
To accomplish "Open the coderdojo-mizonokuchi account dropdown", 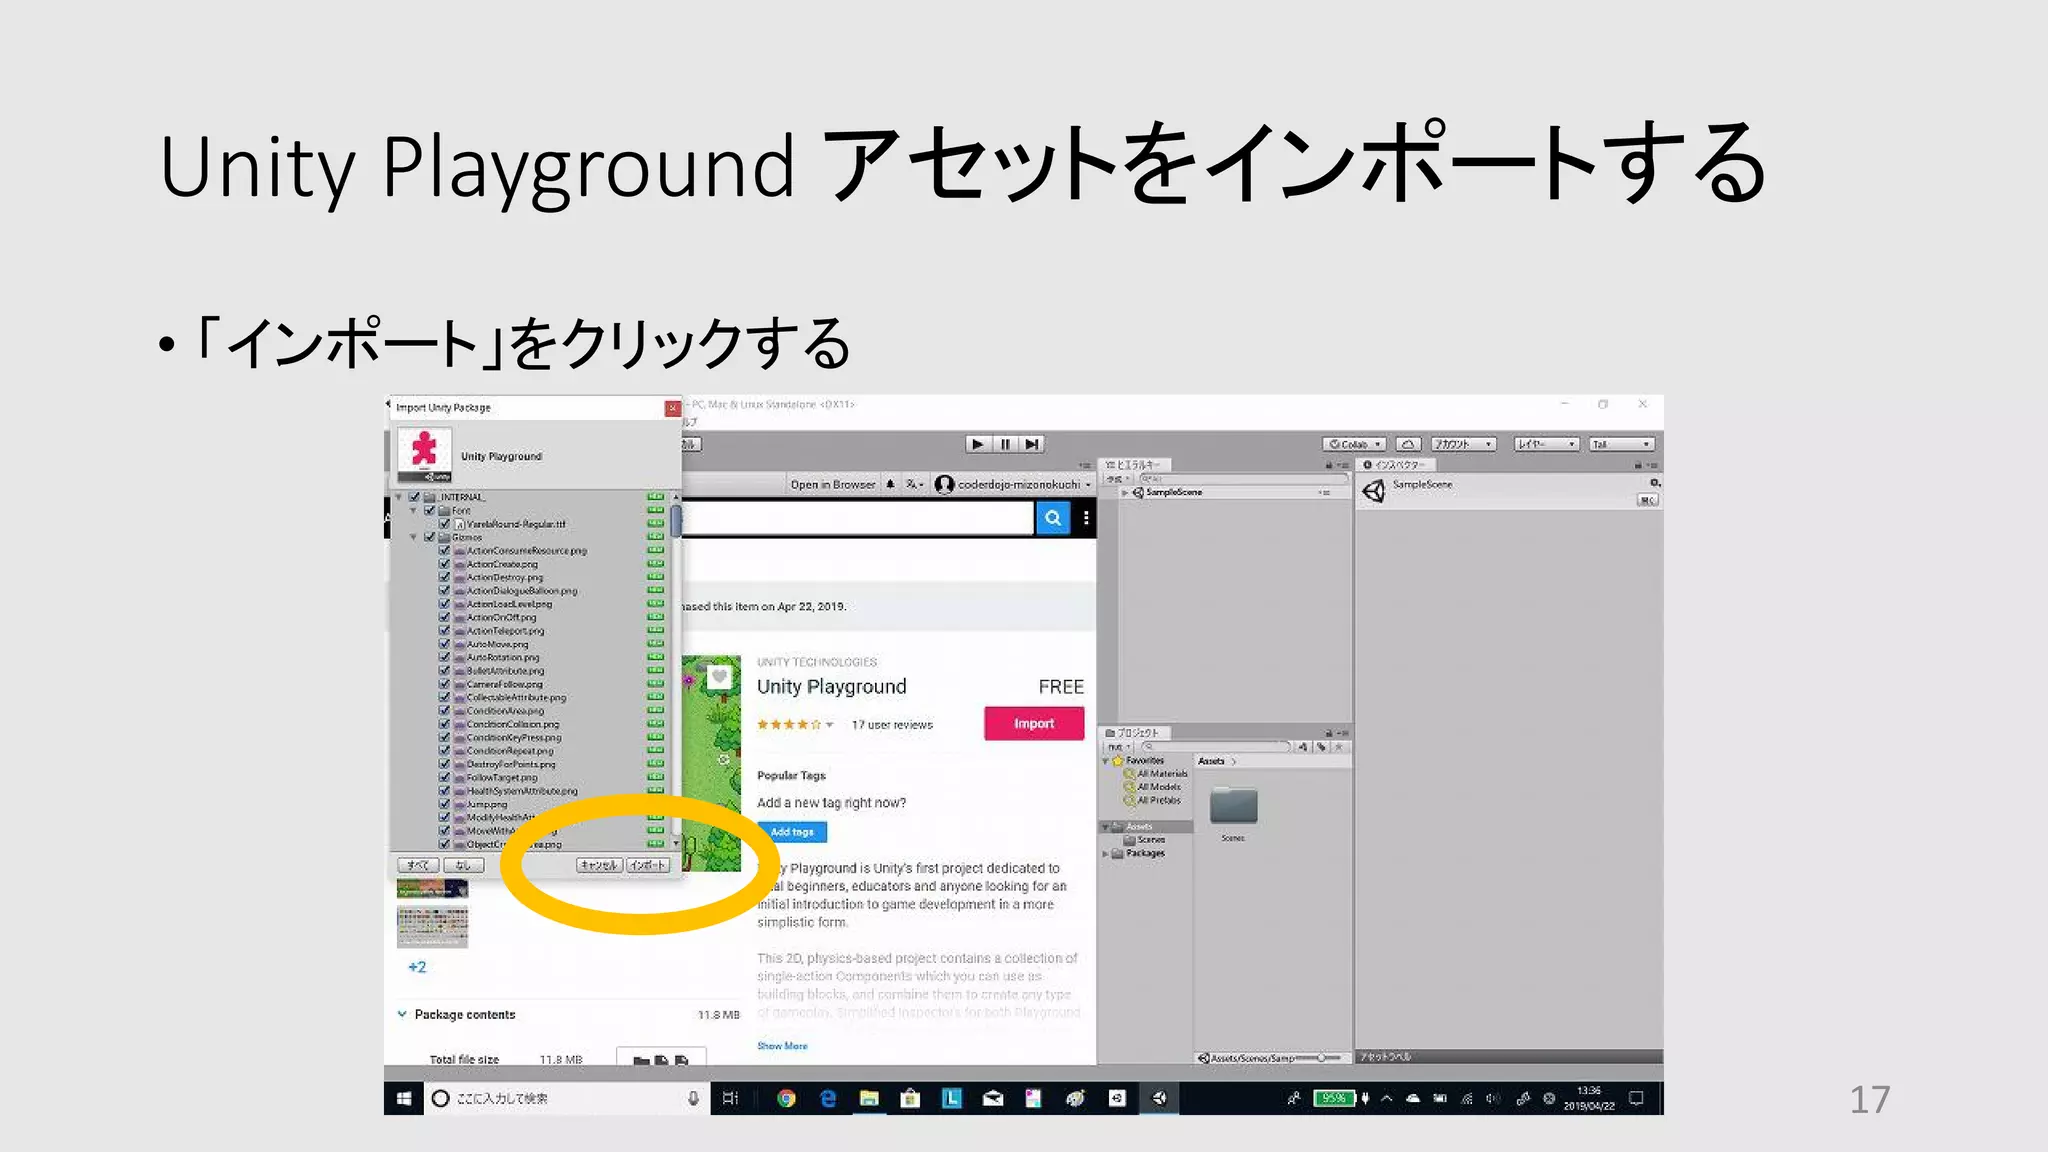I will pyautogui.click(x=1013, y=485).
